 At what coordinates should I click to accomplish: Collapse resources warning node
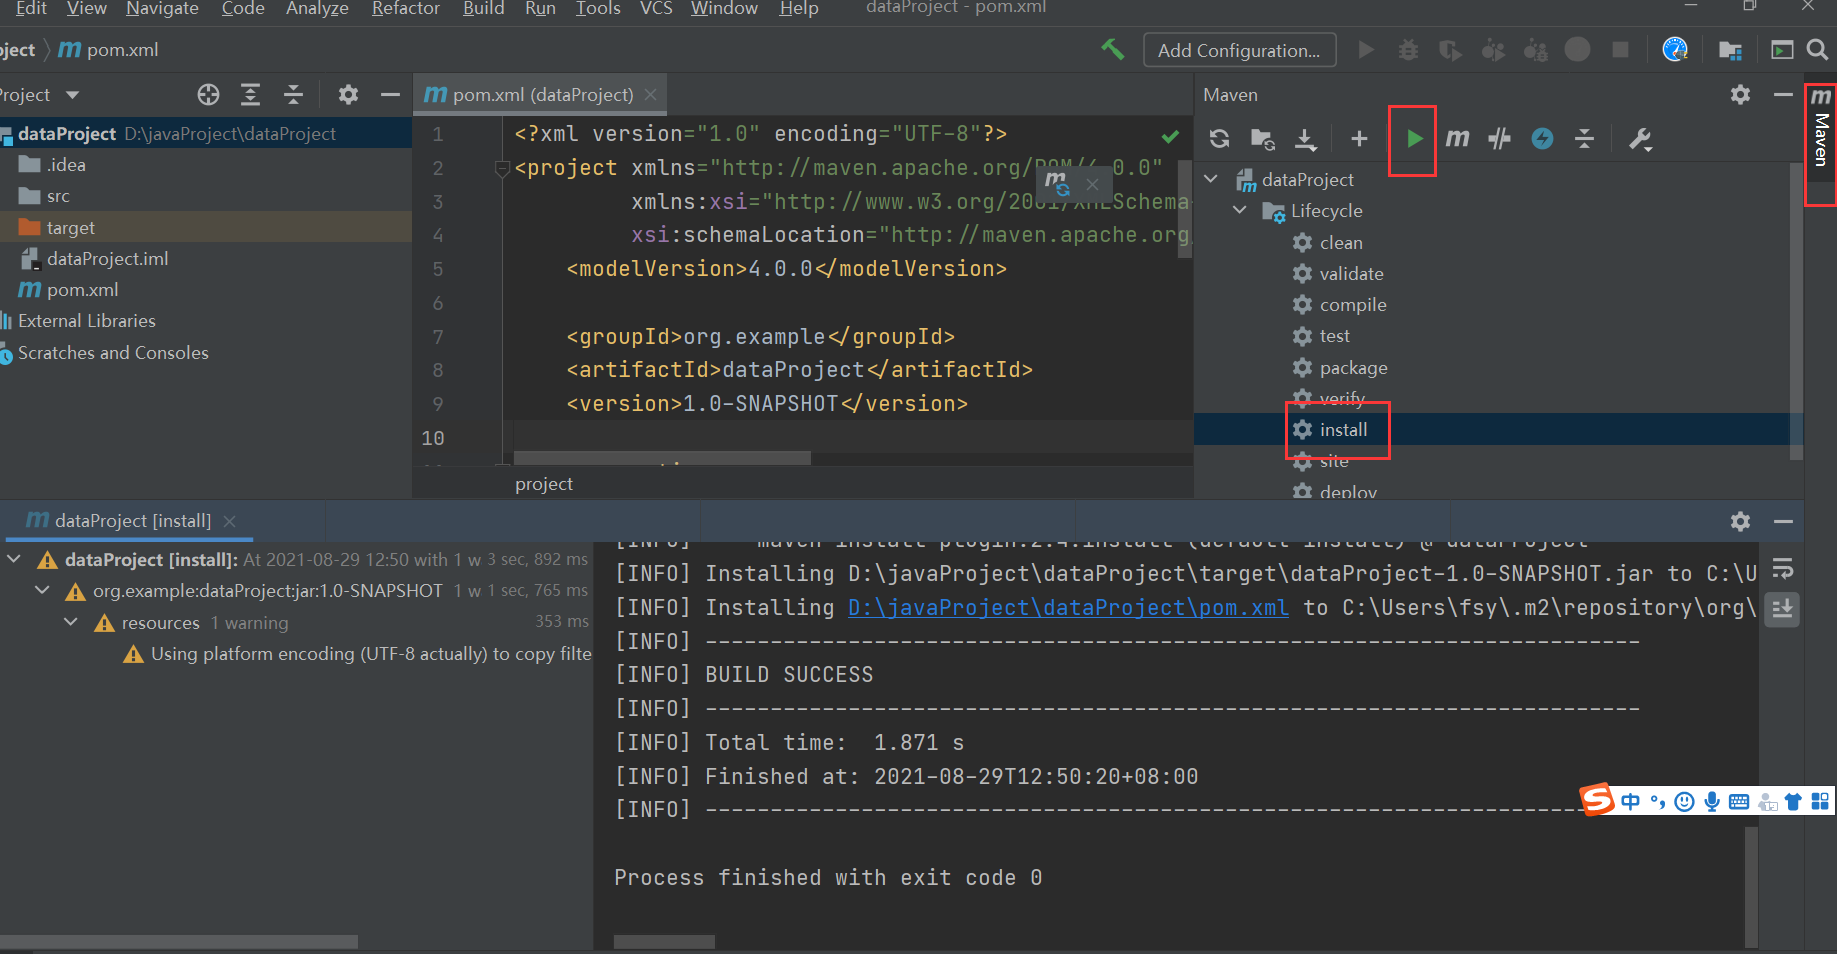(x=71, y=622)
